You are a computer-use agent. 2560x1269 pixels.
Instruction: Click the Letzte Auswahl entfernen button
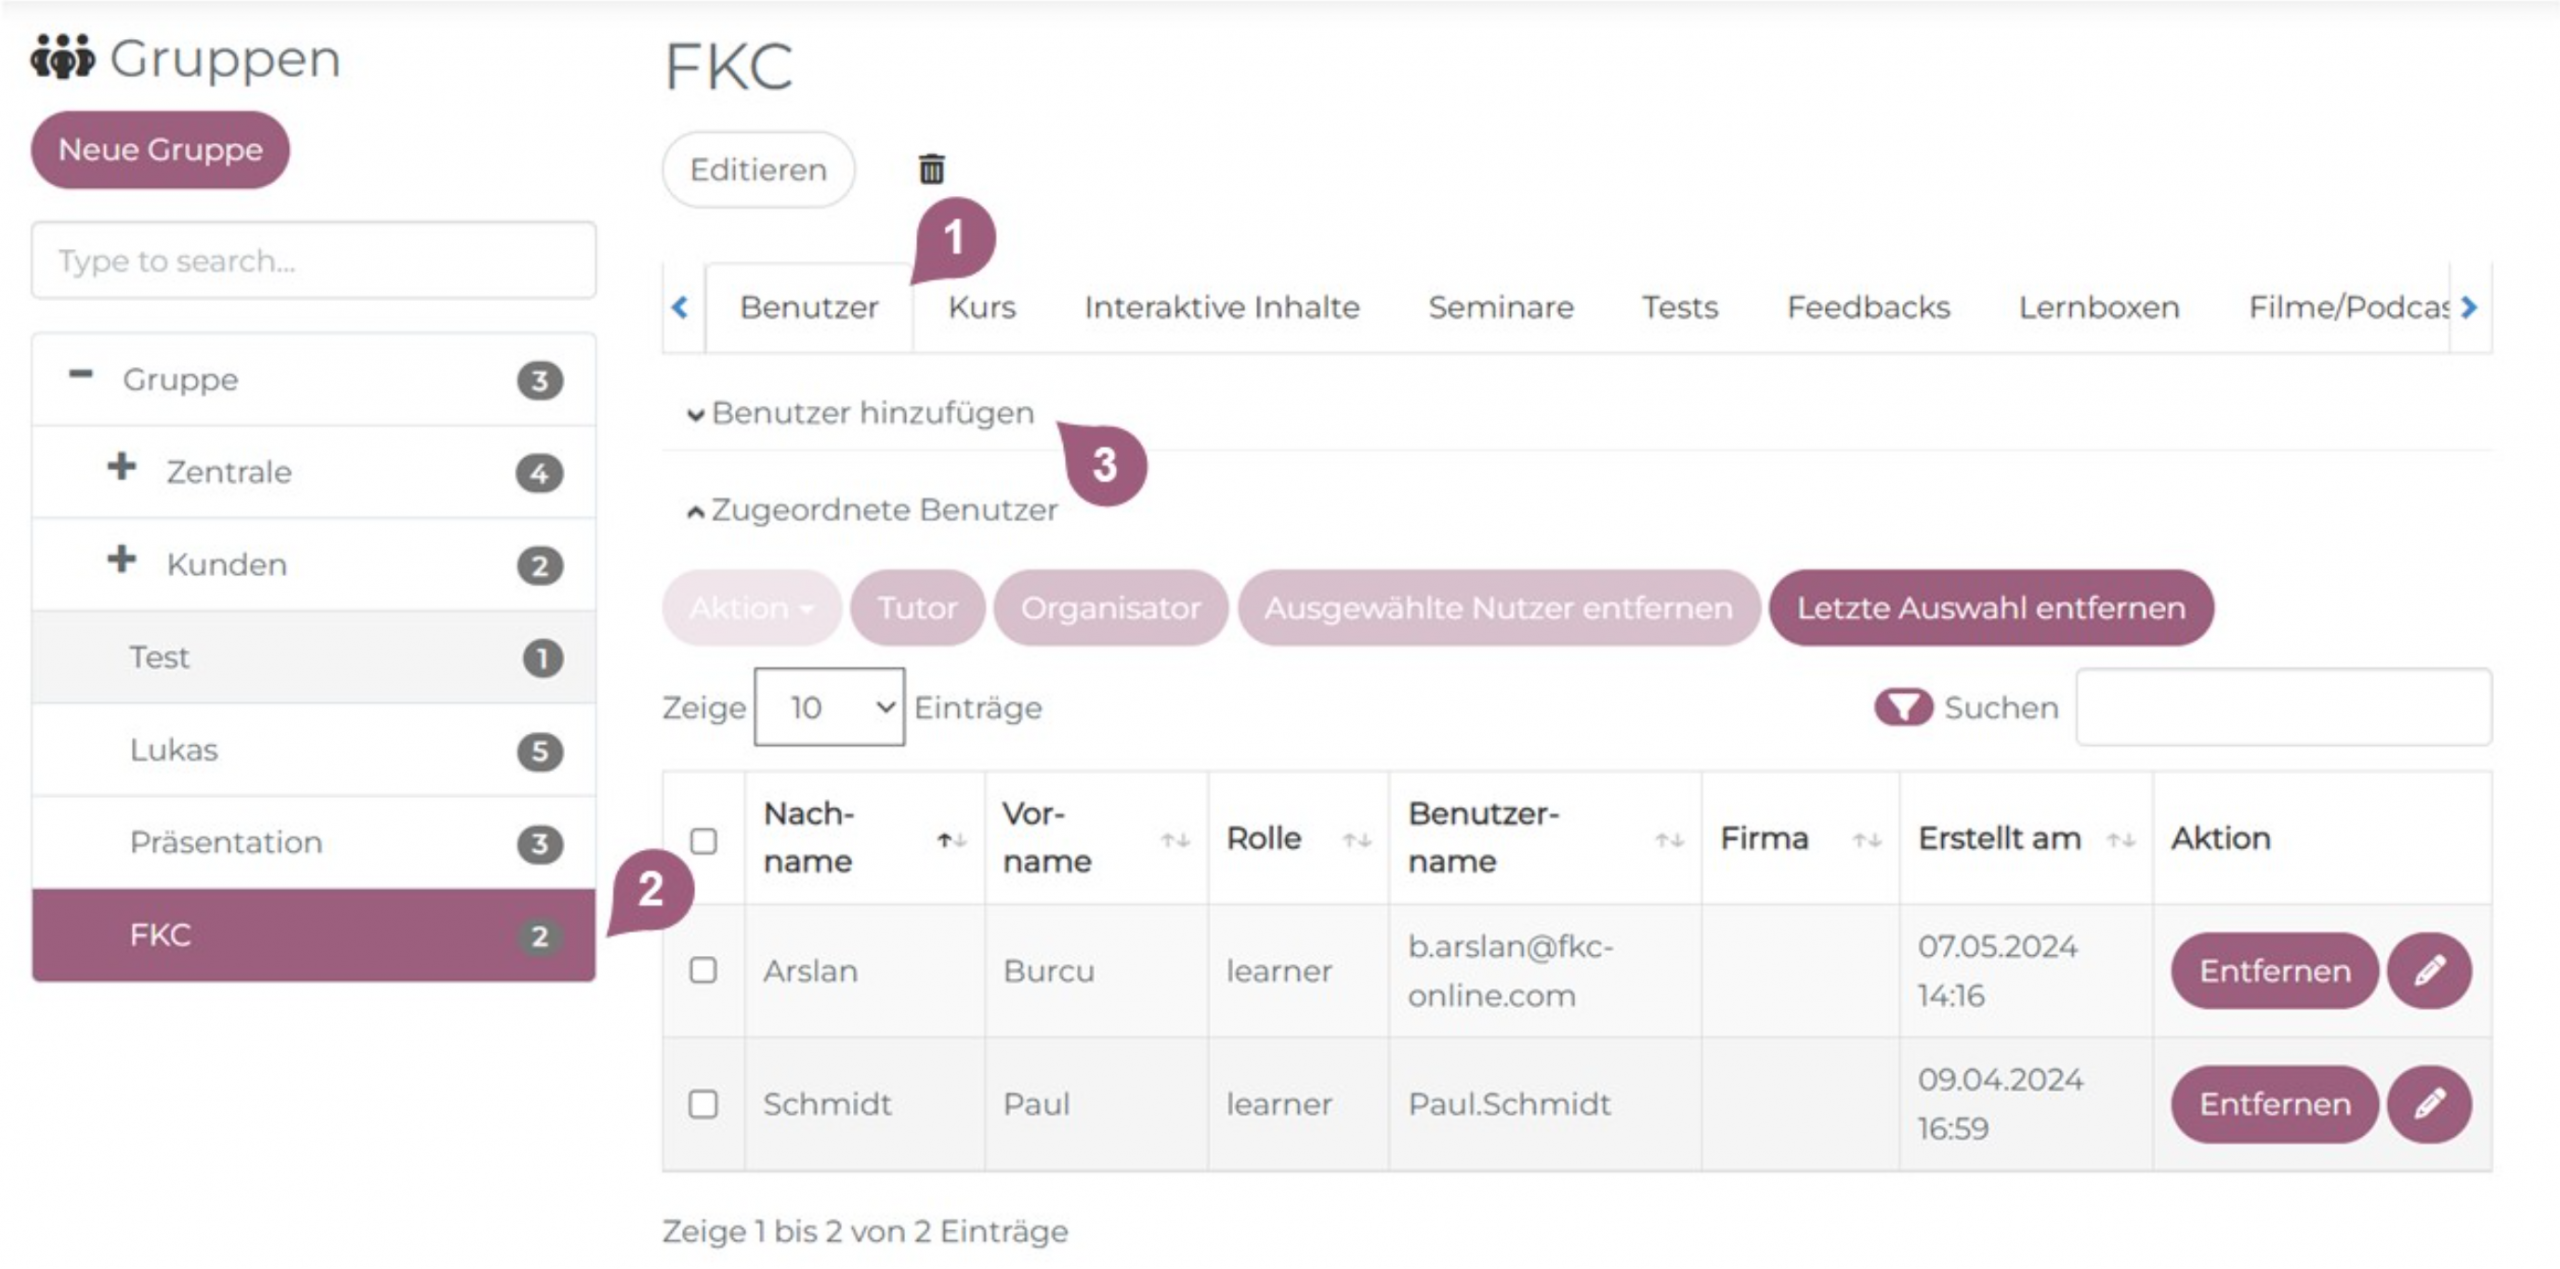coord(1990,608)
